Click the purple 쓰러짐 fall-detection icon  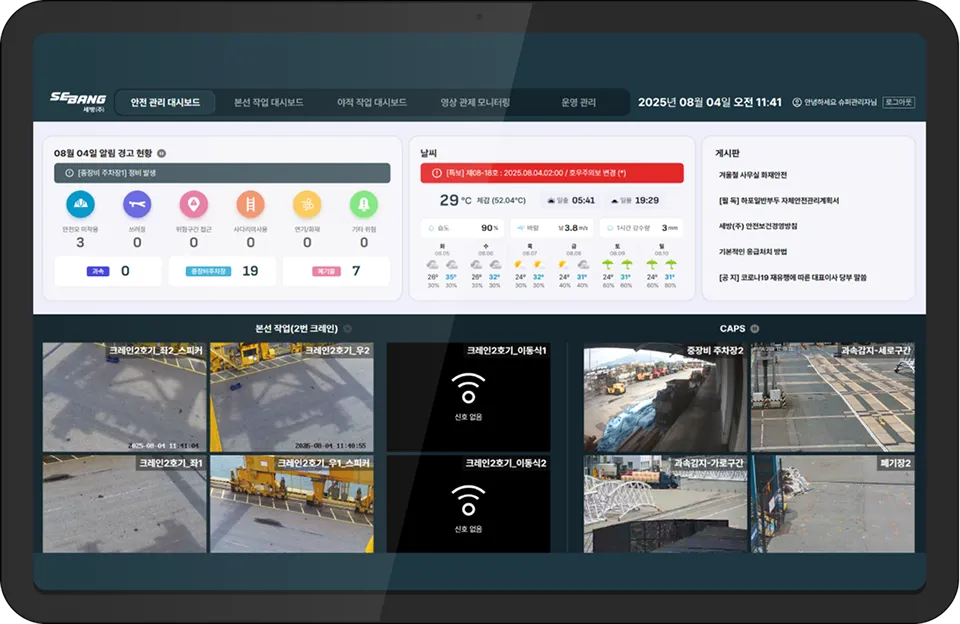[137, 205]
